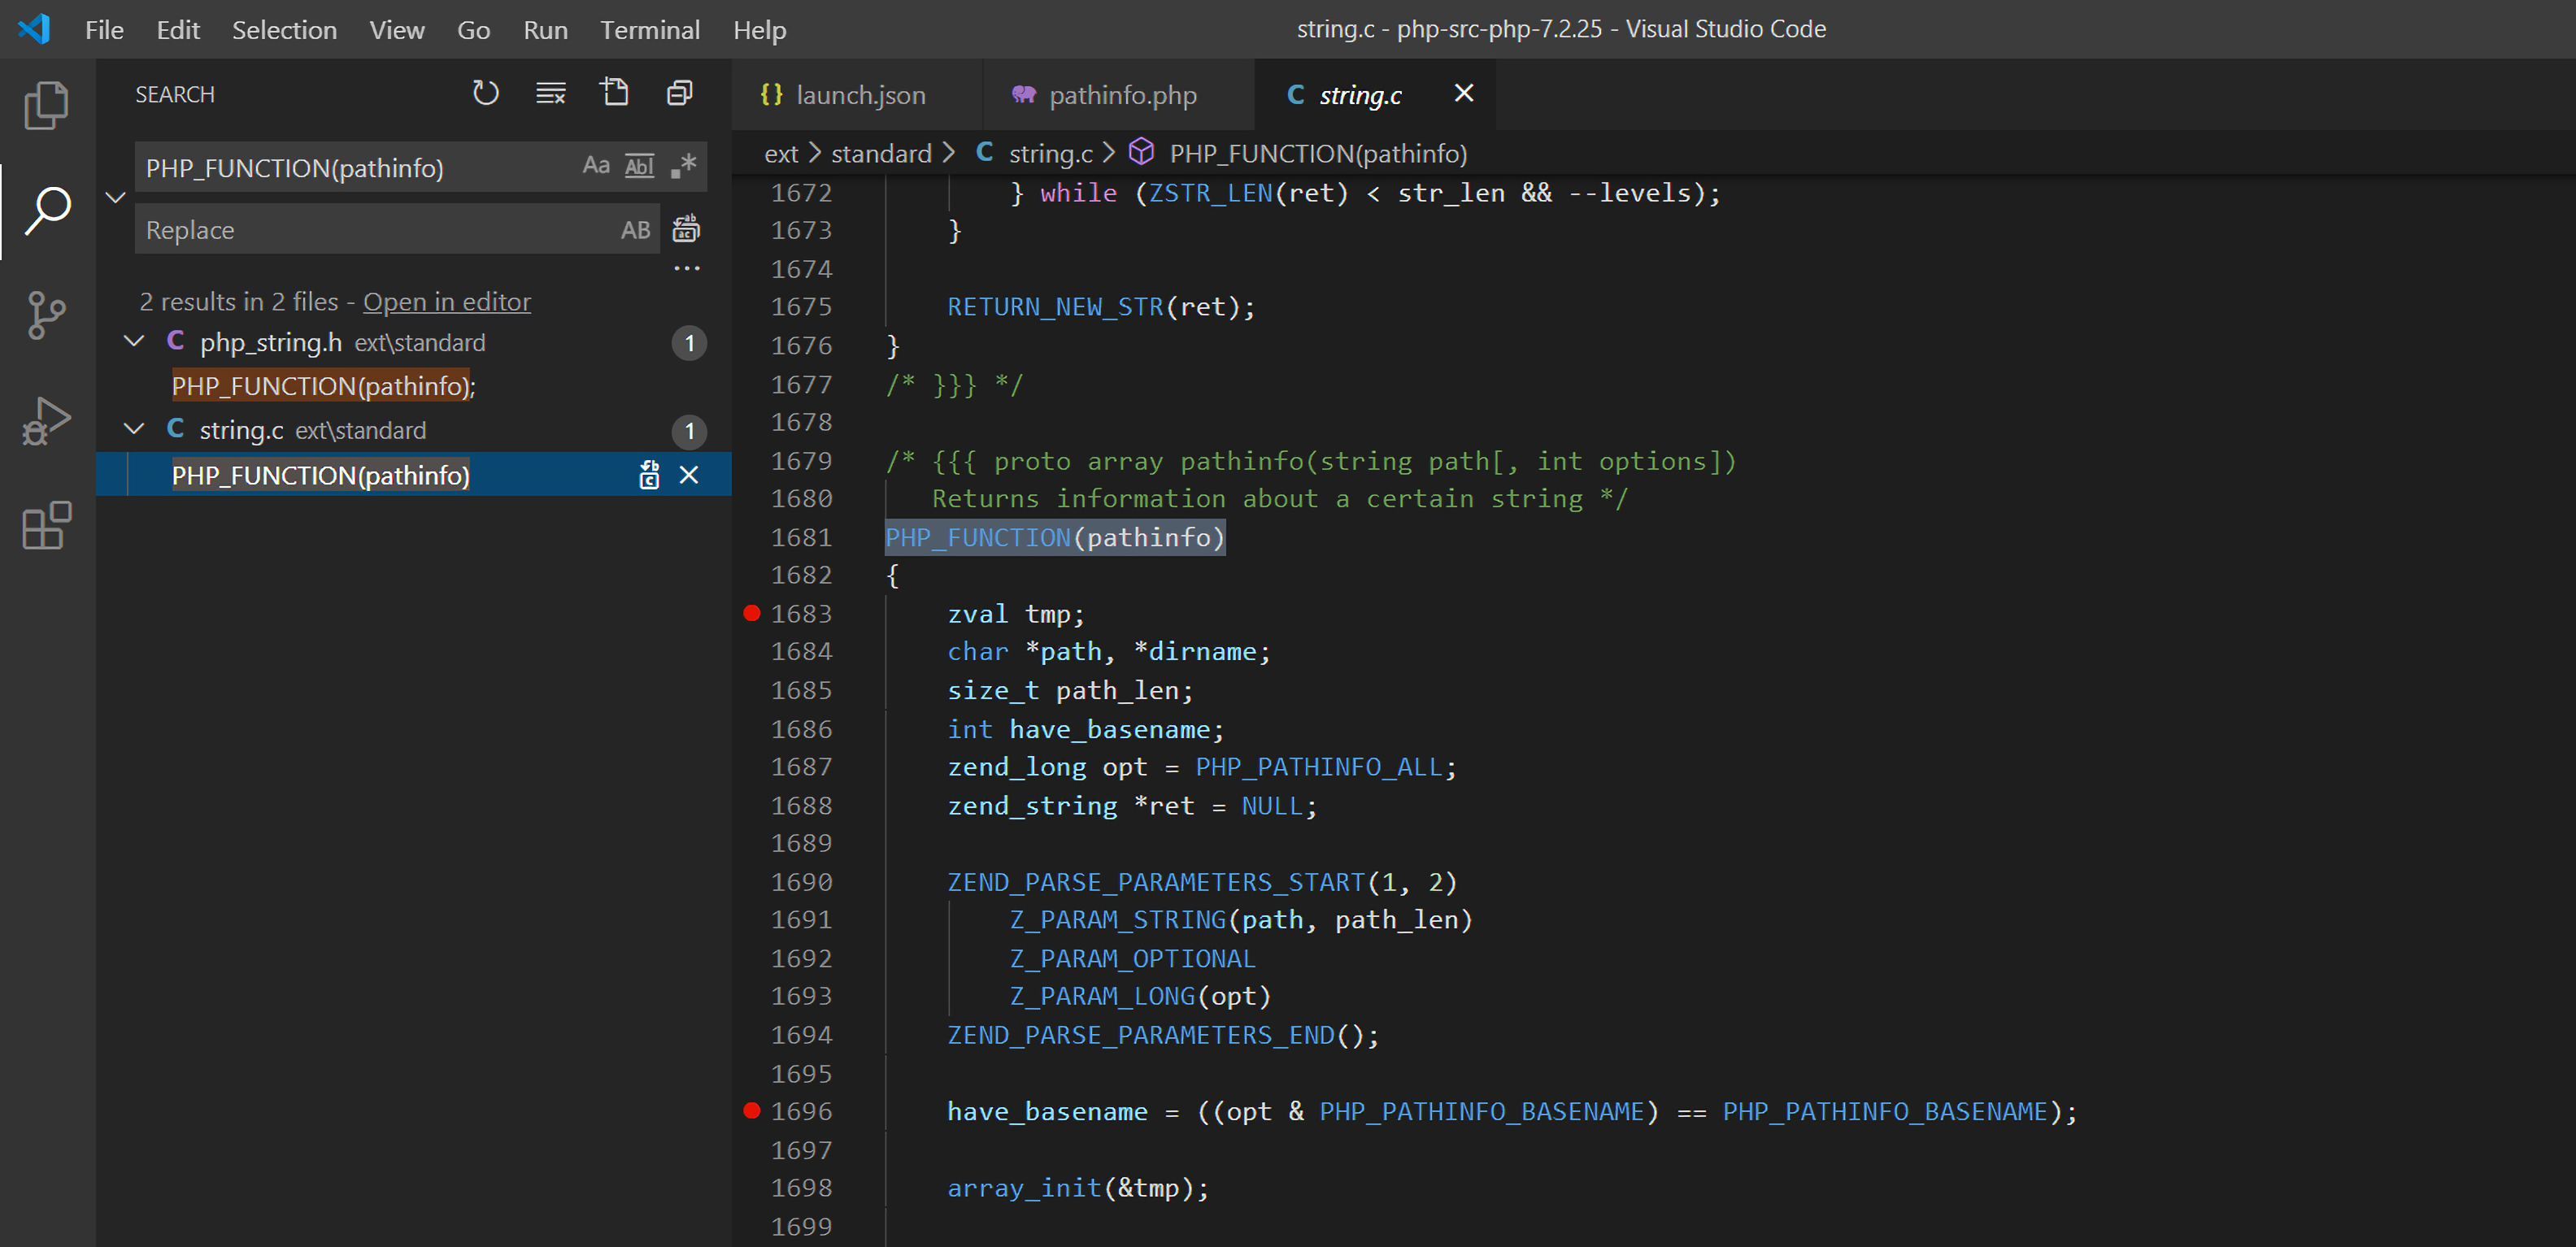Open the Explorer view in activity bar
This screenshot has height=1247, width=2576.
[46, 104]
